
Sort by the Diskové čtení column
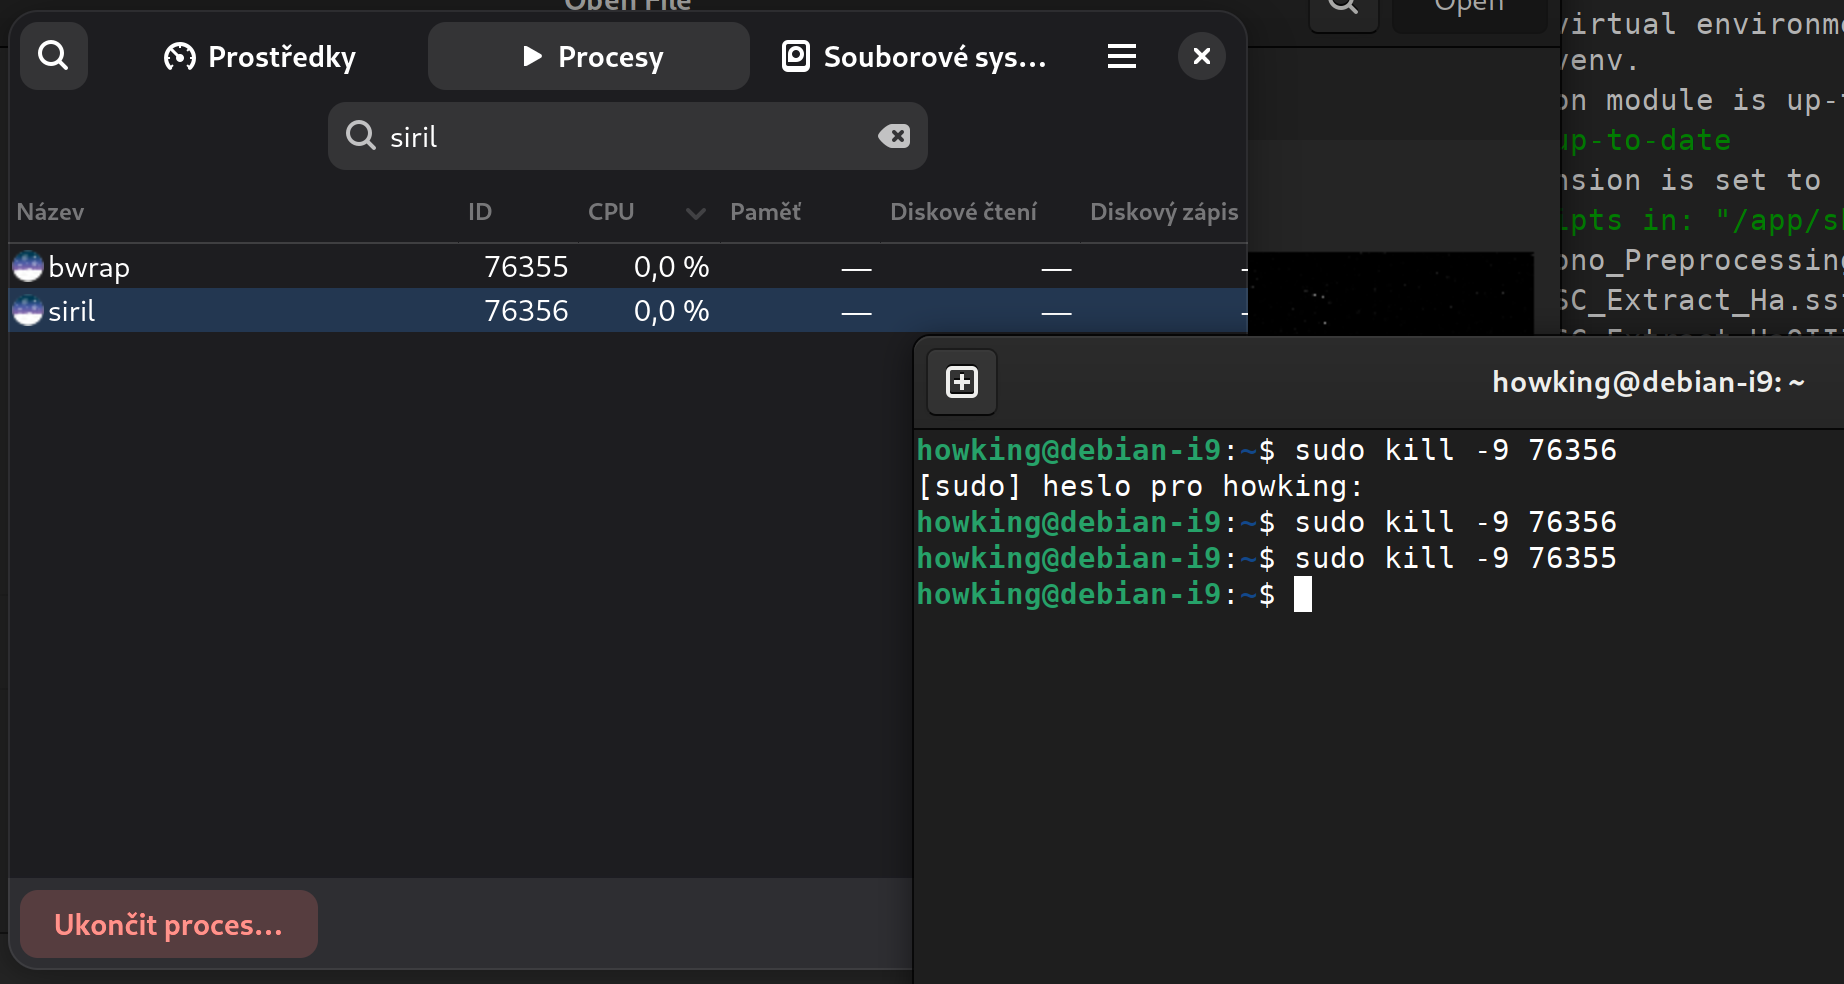coord(963,212)
